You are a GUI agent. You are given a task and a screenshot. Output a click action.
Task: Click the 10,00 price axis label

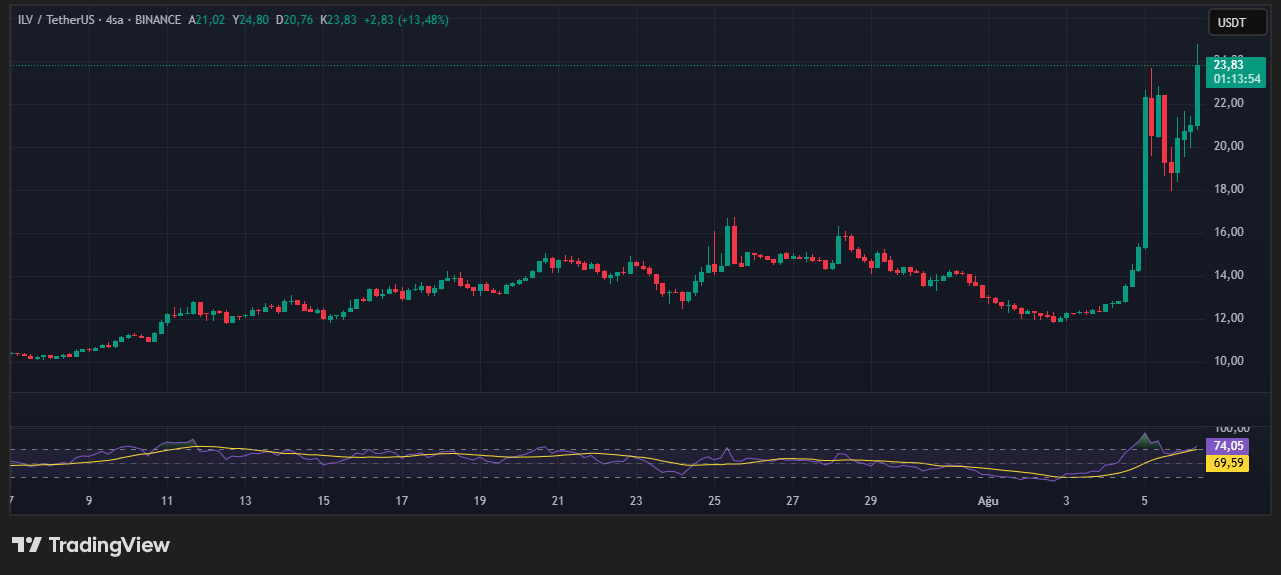point(1227,361)
